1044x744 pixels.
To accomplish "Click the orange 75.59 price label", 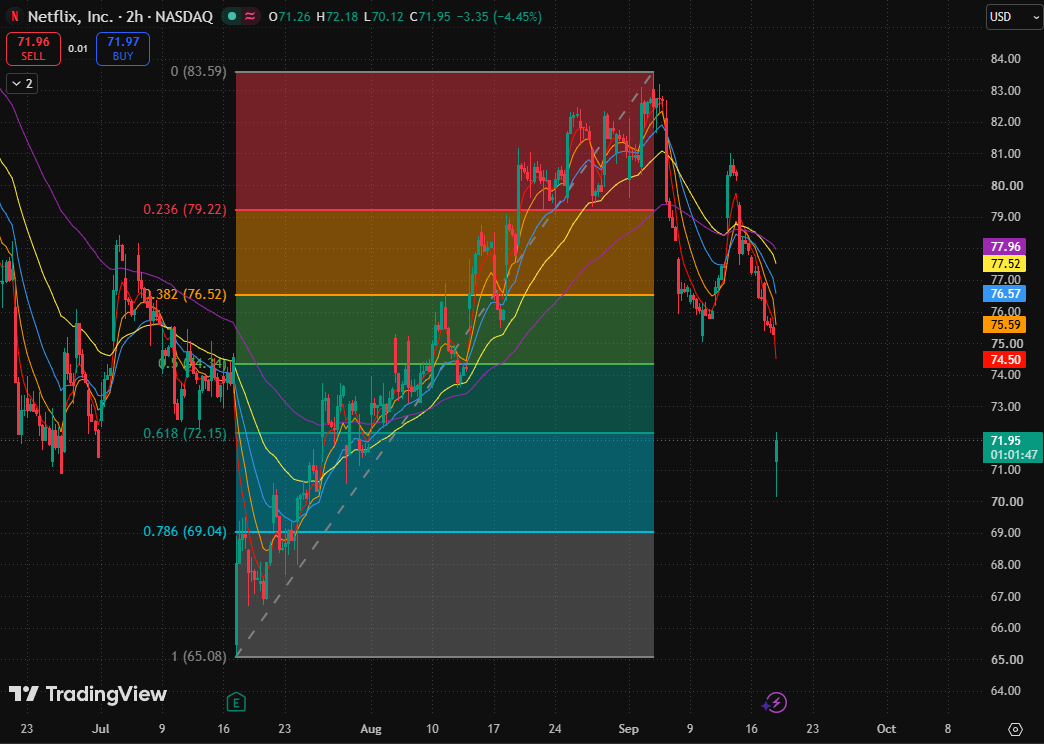I will coord(1005,325).
